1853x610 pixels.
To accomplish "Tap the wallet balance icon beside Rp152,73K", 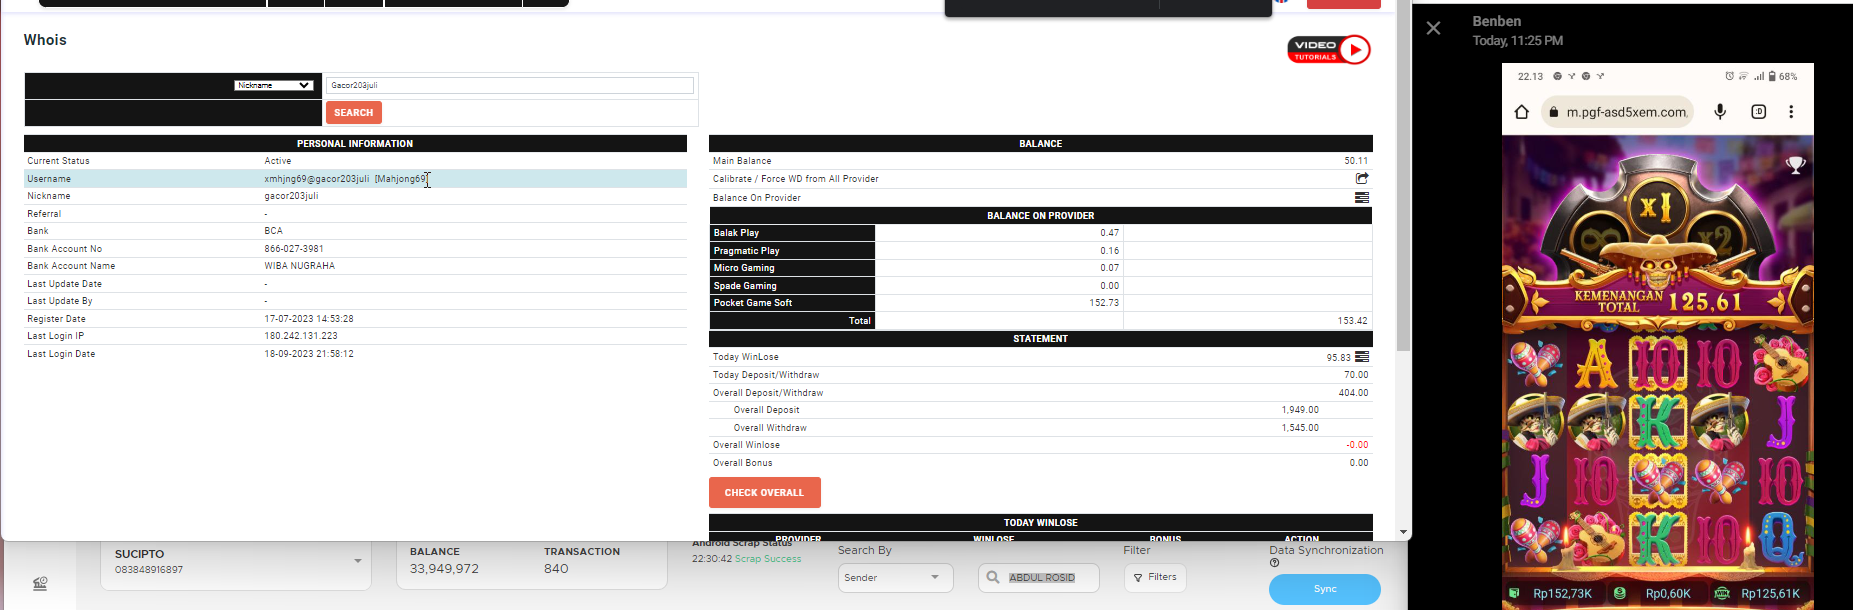I will [1515, 593].
